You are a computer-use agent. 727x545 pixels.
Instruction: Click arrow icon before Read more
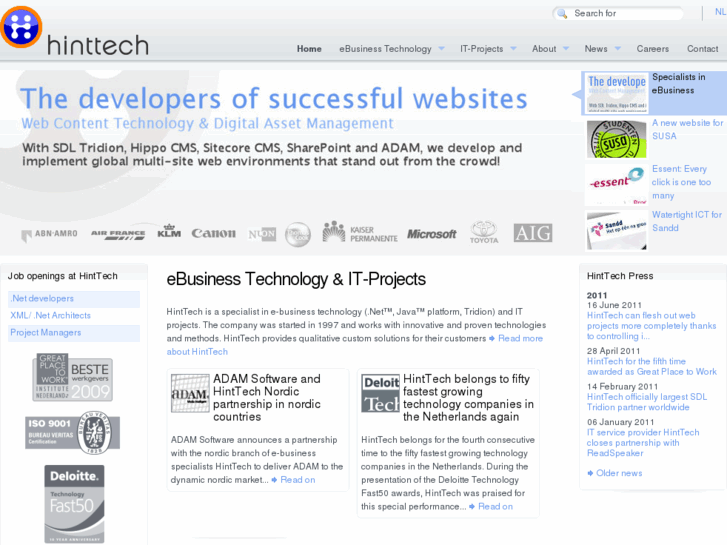pos(492,339)
